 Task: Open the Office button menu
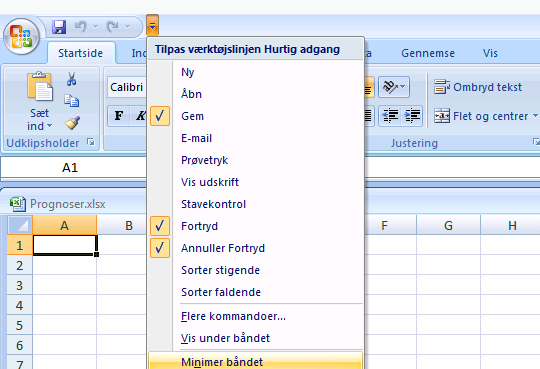[21, 37]
